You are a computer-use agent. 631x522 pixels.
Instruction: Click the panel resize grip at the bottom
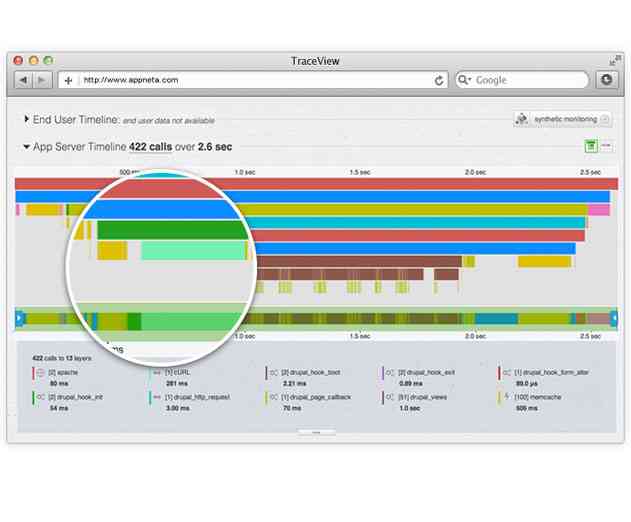316,432
